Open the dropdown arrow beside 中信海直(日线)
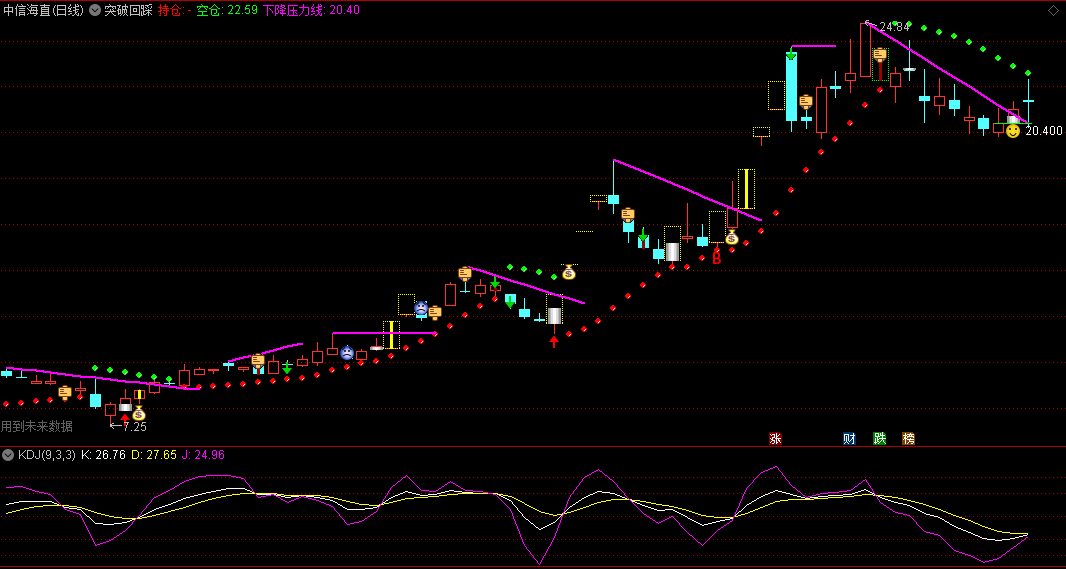 click(94, 10)
